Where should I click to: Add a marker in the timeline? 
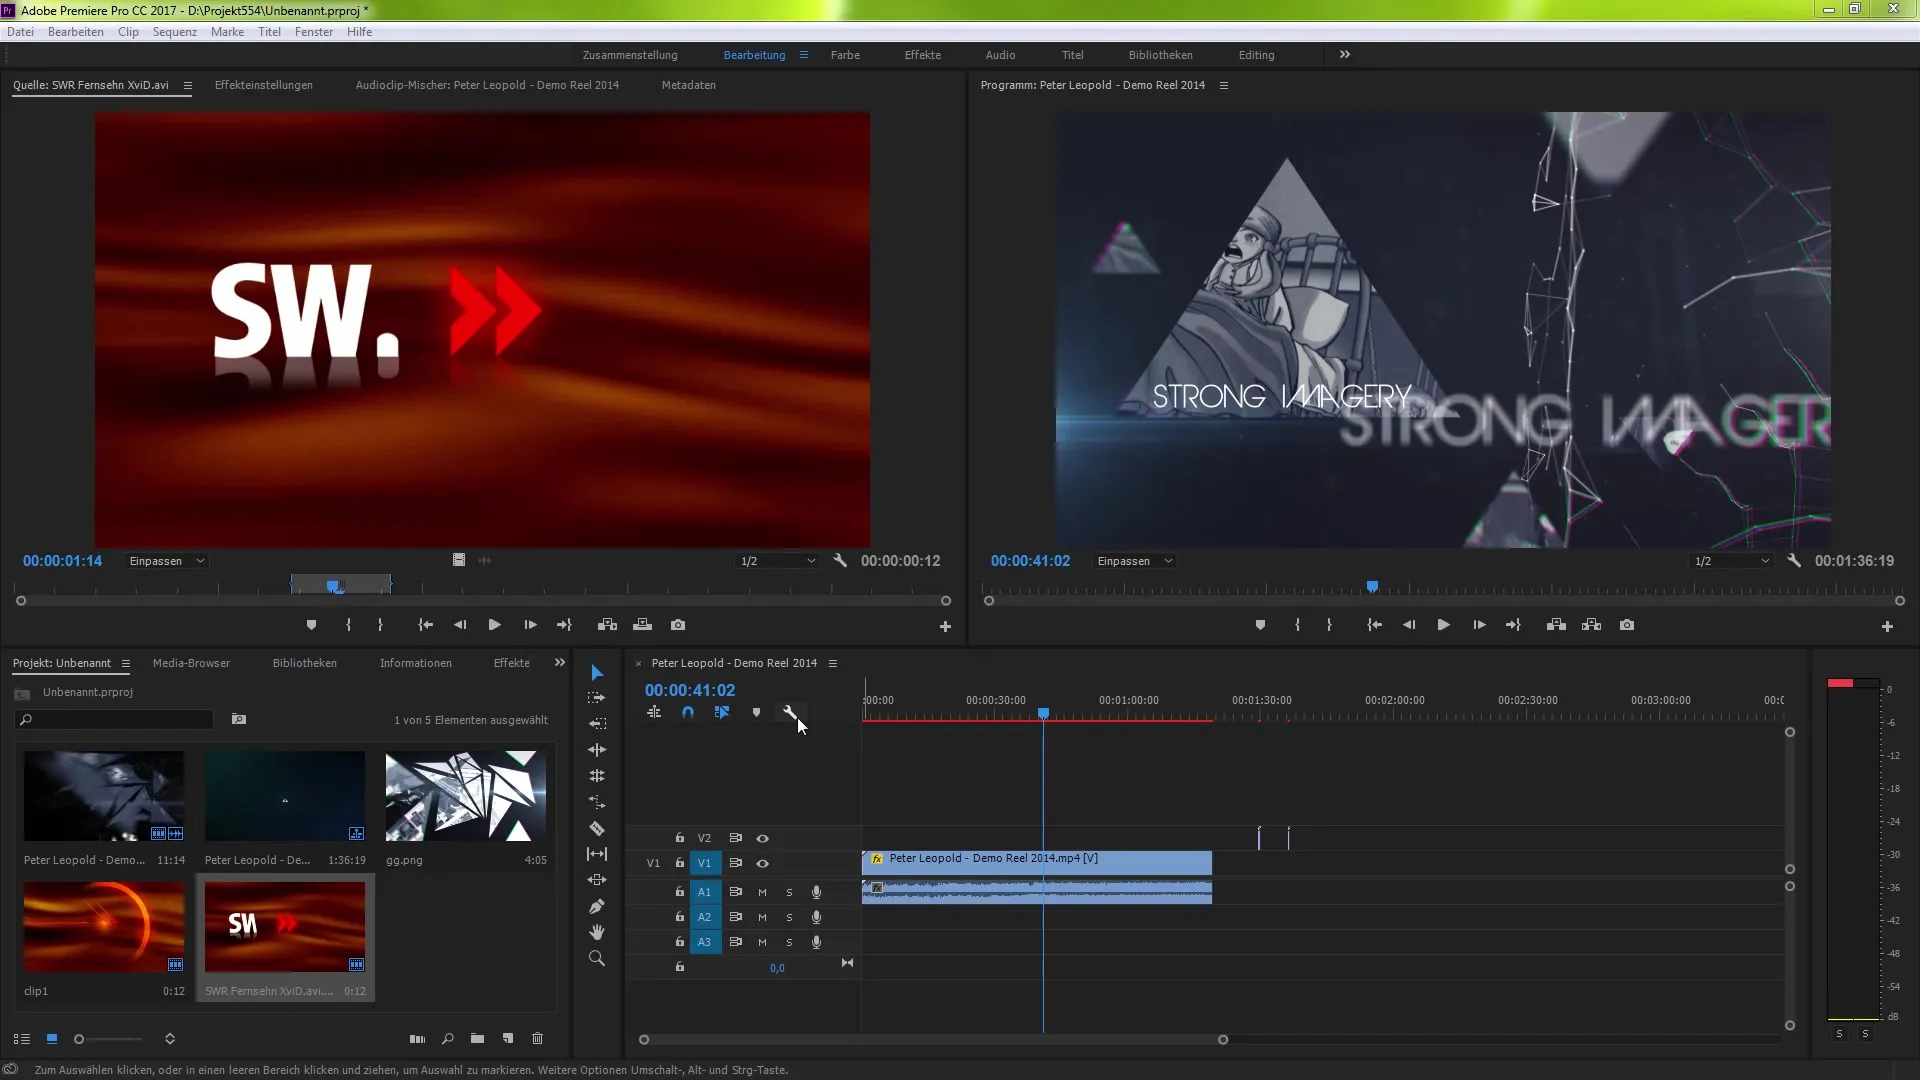point(756,713)
